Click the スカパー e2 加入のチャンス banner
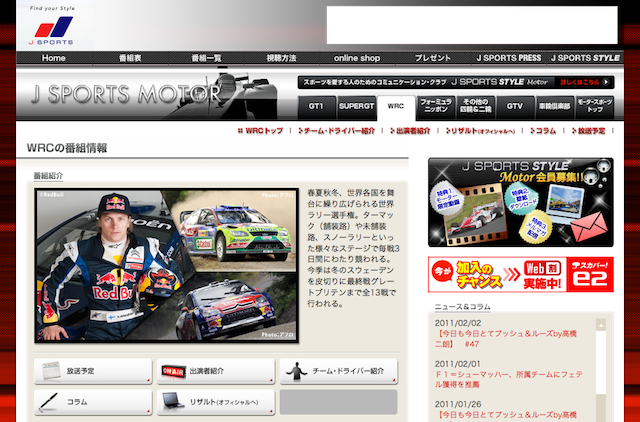The height and width of the screenshot is (422, 640). [520, 271]
